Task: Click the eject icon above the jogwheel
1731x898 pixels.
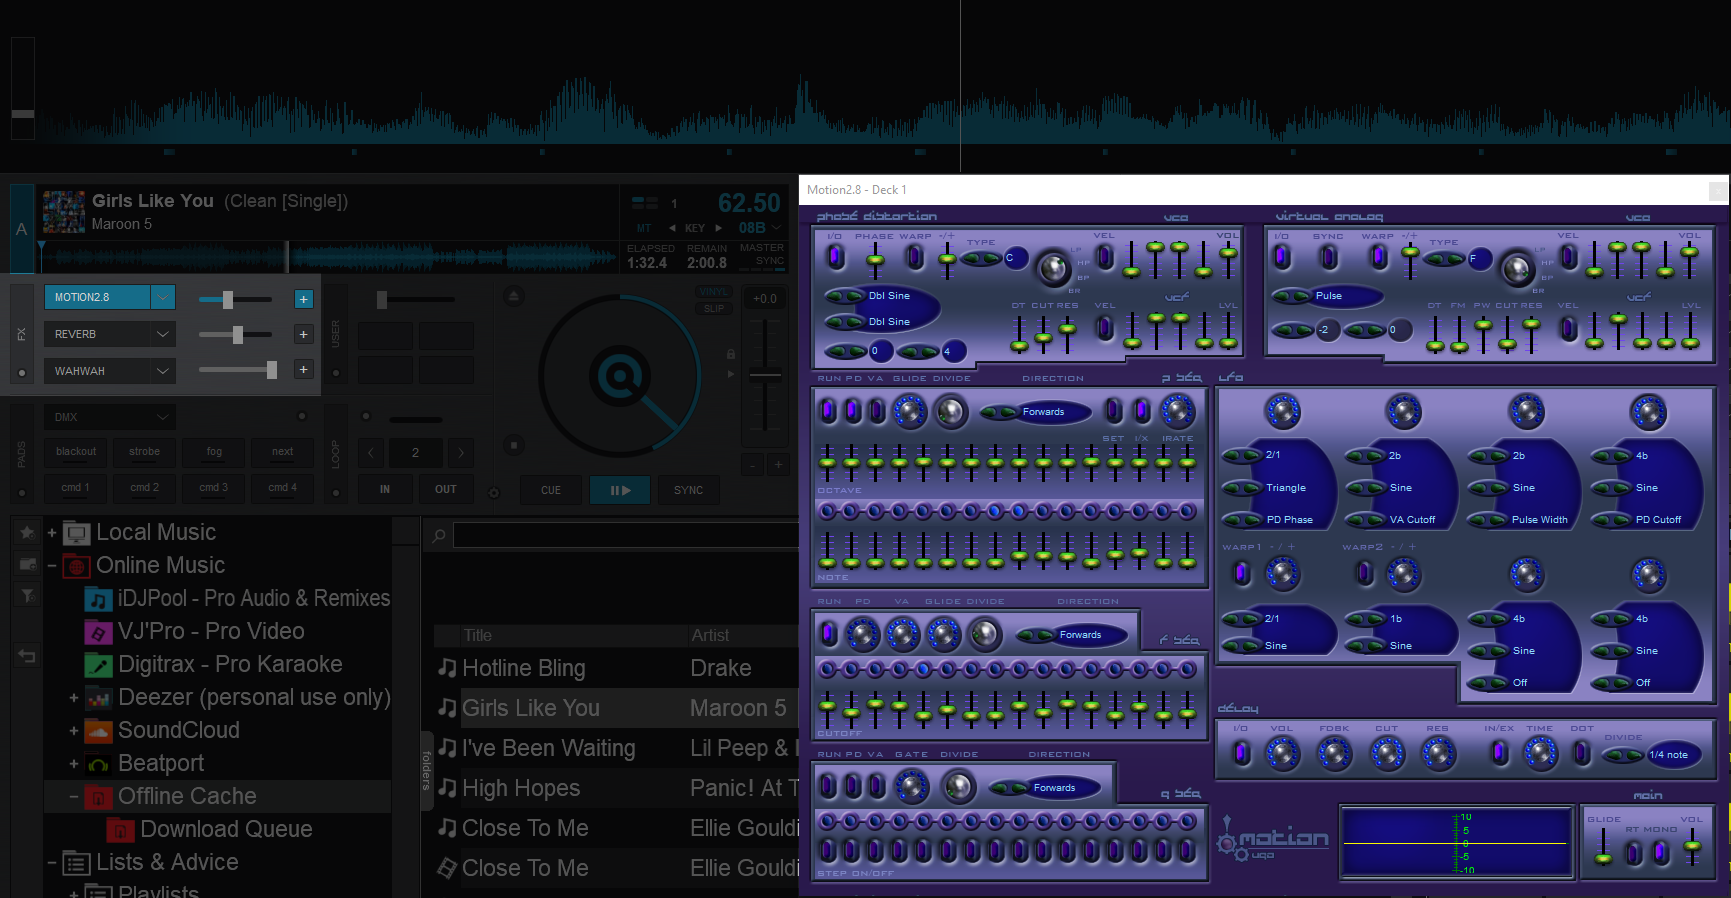Action: coord(513,296)
